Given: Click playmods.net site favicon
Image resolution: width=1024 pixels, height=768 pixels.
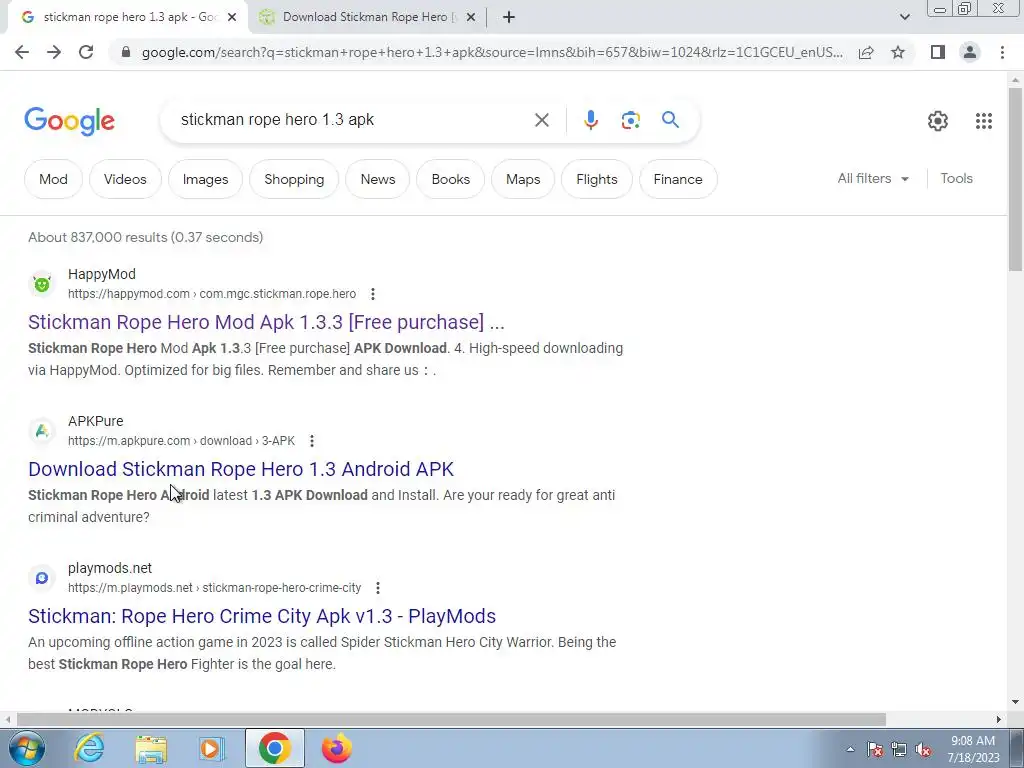Looking at the screenshot, I should click(x=42, y=578).
